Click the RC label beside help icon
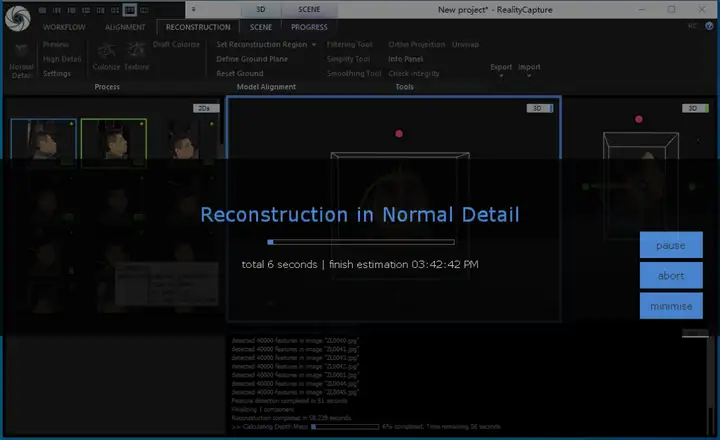Image resolution: width=720 pixels, height=440 pixels. (x=692, y=26)
